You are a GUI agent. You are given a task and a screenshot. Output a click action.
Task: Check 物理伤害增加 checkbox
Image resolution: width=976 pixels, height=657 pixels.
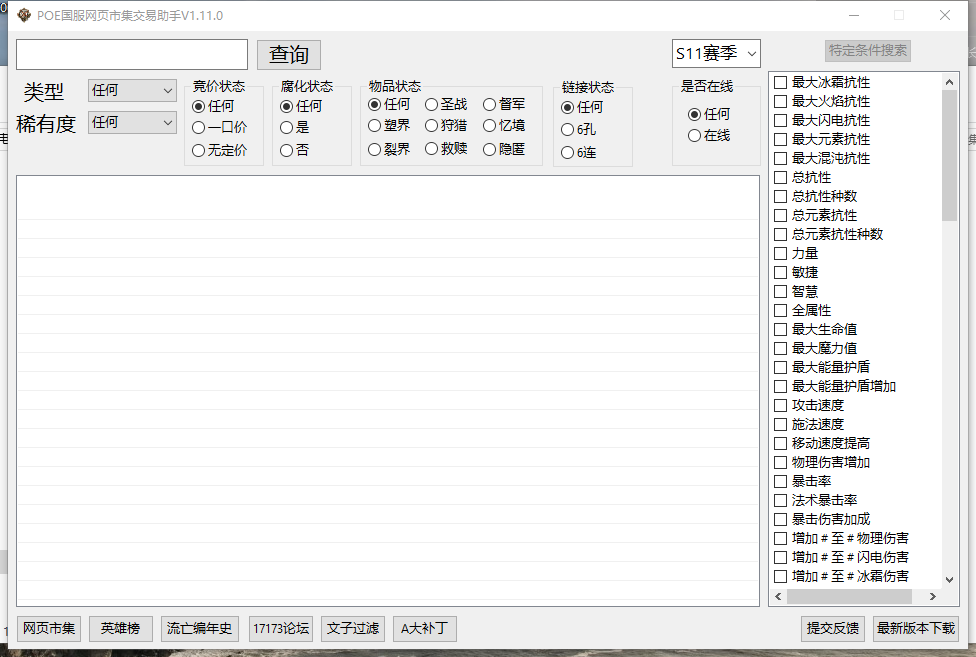(781, 462)
